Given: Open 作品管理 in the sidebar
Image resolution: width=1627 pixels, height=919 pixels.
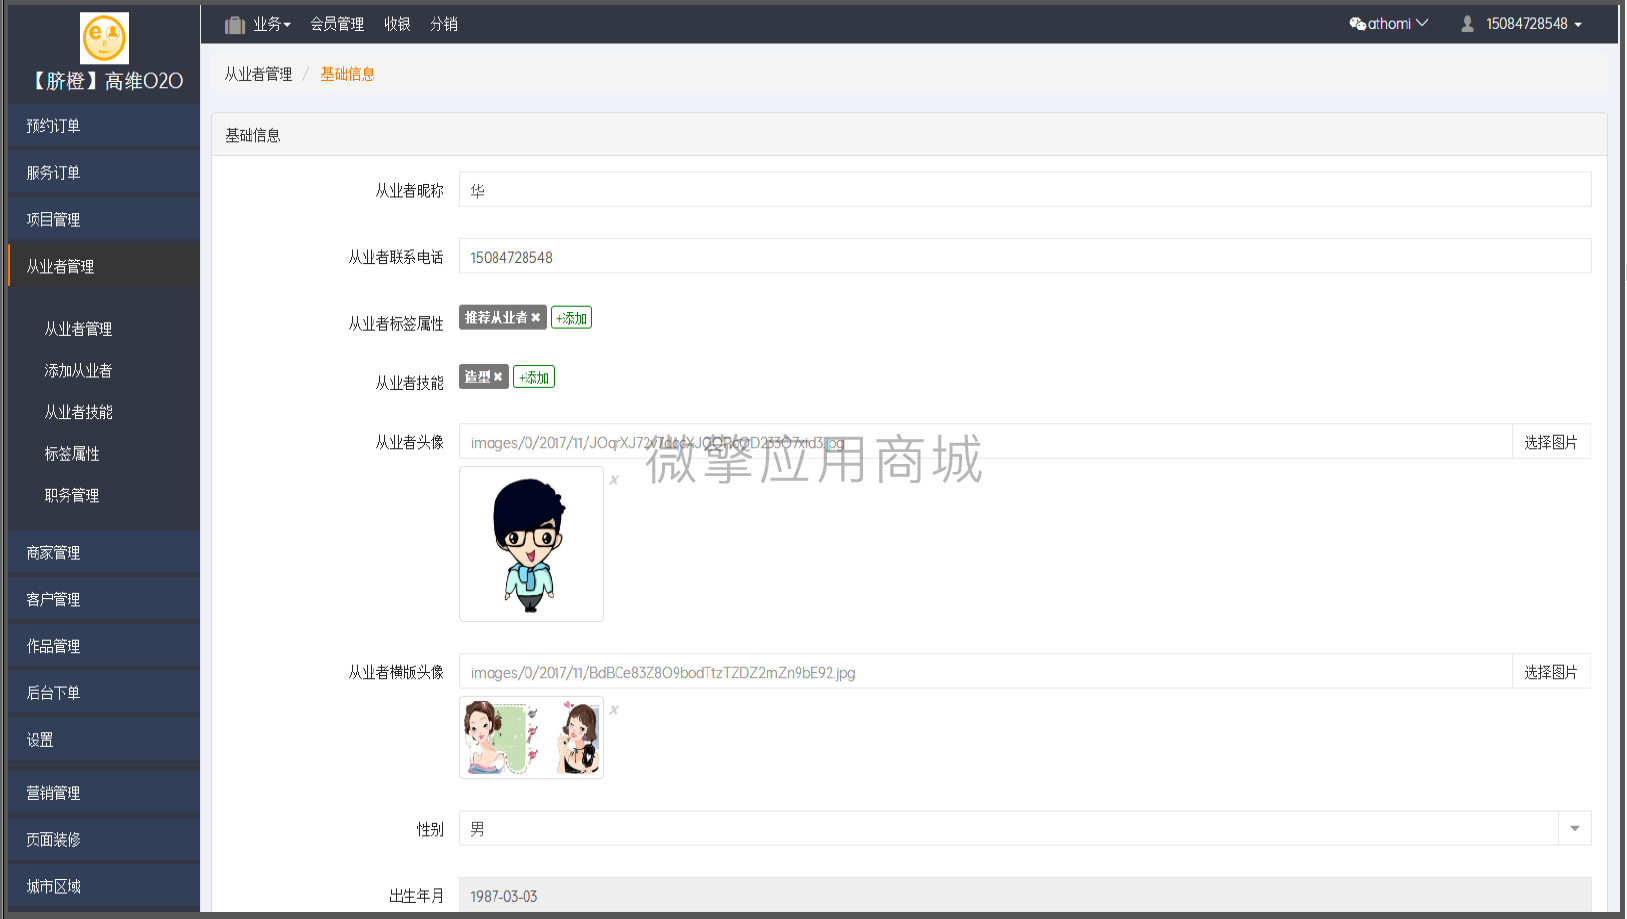Looking at the screenshot, I should 104,646.
